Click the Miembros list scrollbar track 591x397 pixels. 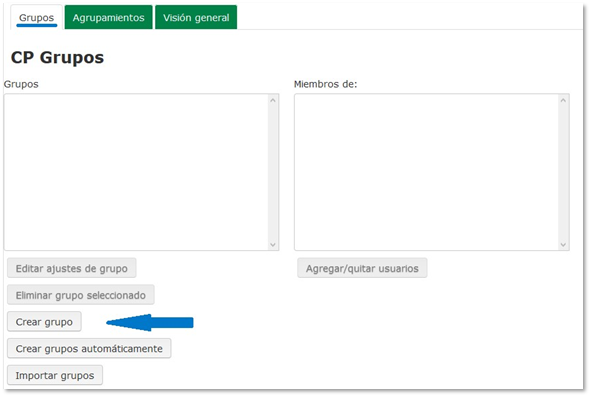pos(563,173)
